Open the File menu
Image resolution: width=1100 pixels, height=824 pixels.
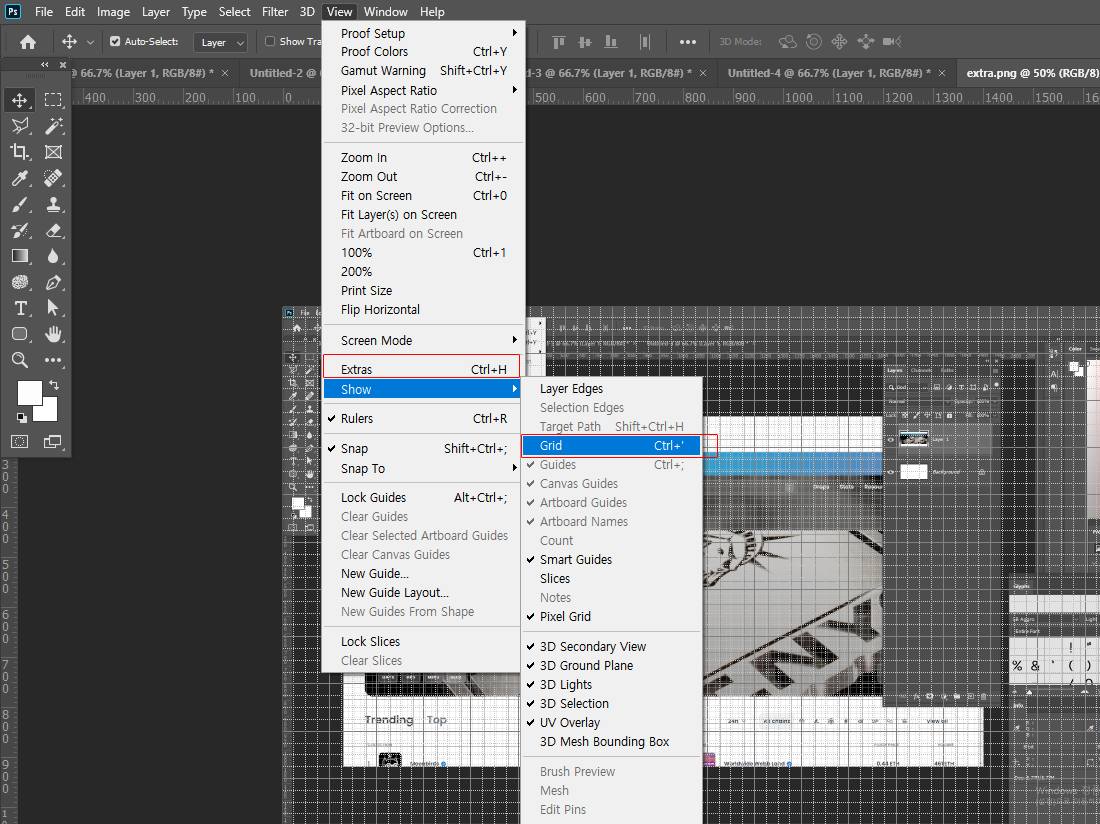click(43, 11)
